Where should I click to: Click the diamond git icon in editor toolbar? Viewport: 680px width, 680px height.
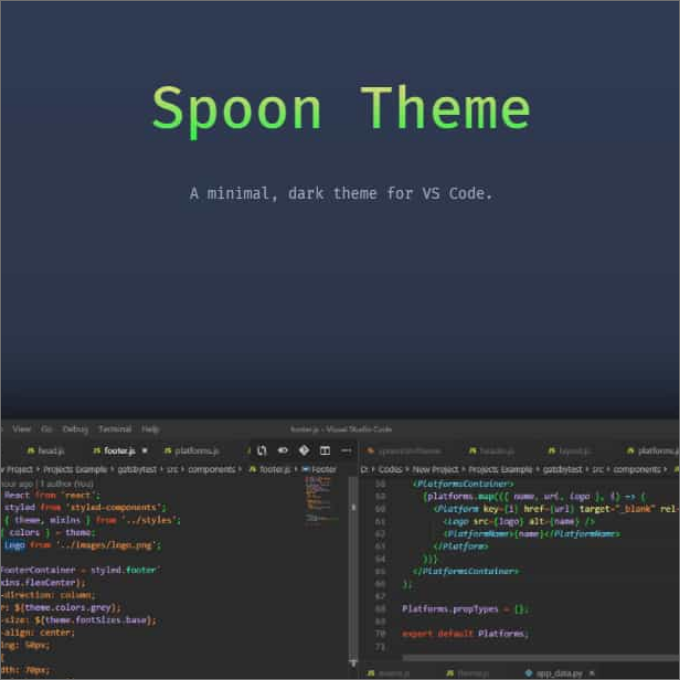pos(304,451)
